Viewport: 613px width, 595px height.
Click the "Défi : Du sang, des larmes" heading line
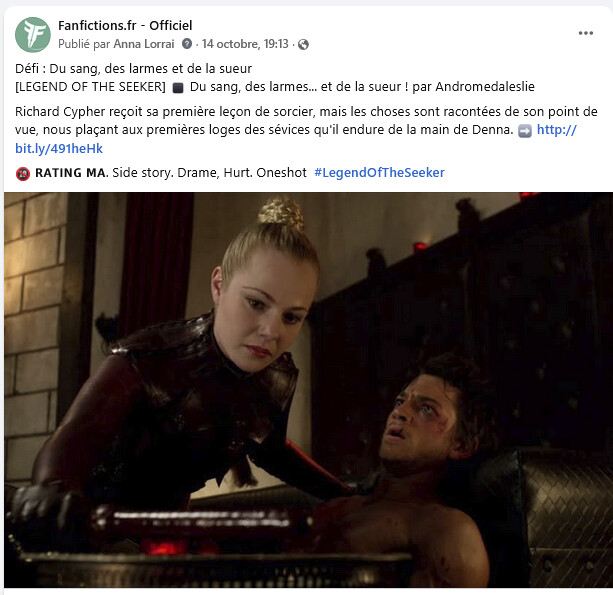point(133,69)
